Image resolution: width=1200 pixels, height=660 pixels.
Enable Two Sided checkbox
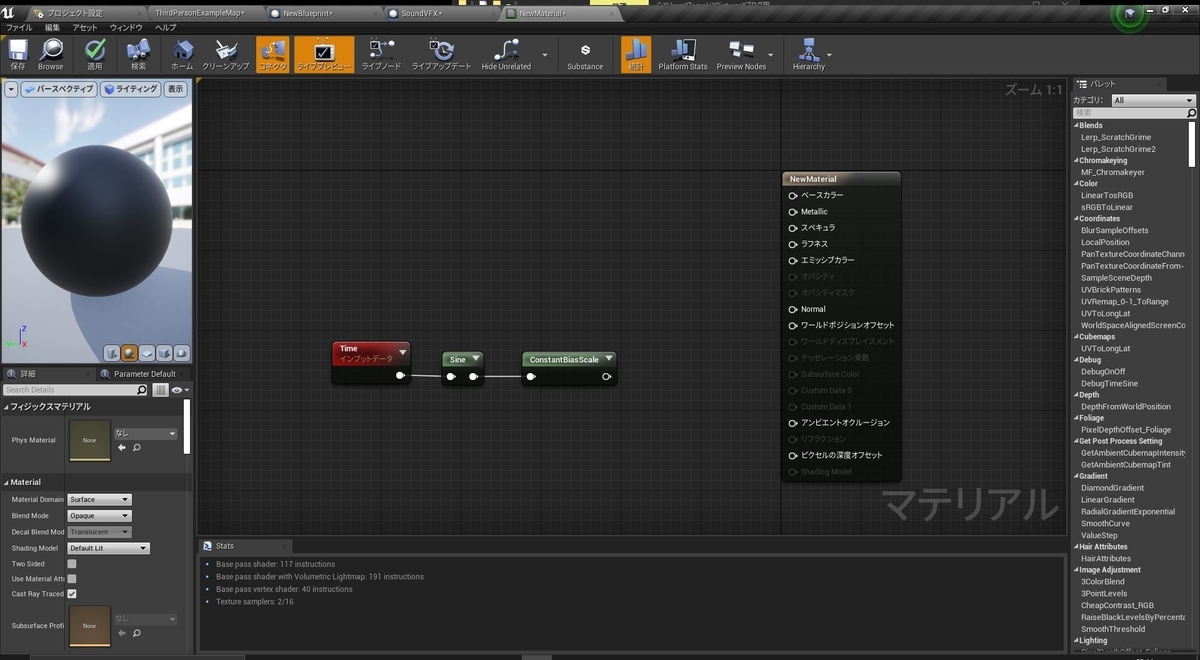tap(72, 564)
